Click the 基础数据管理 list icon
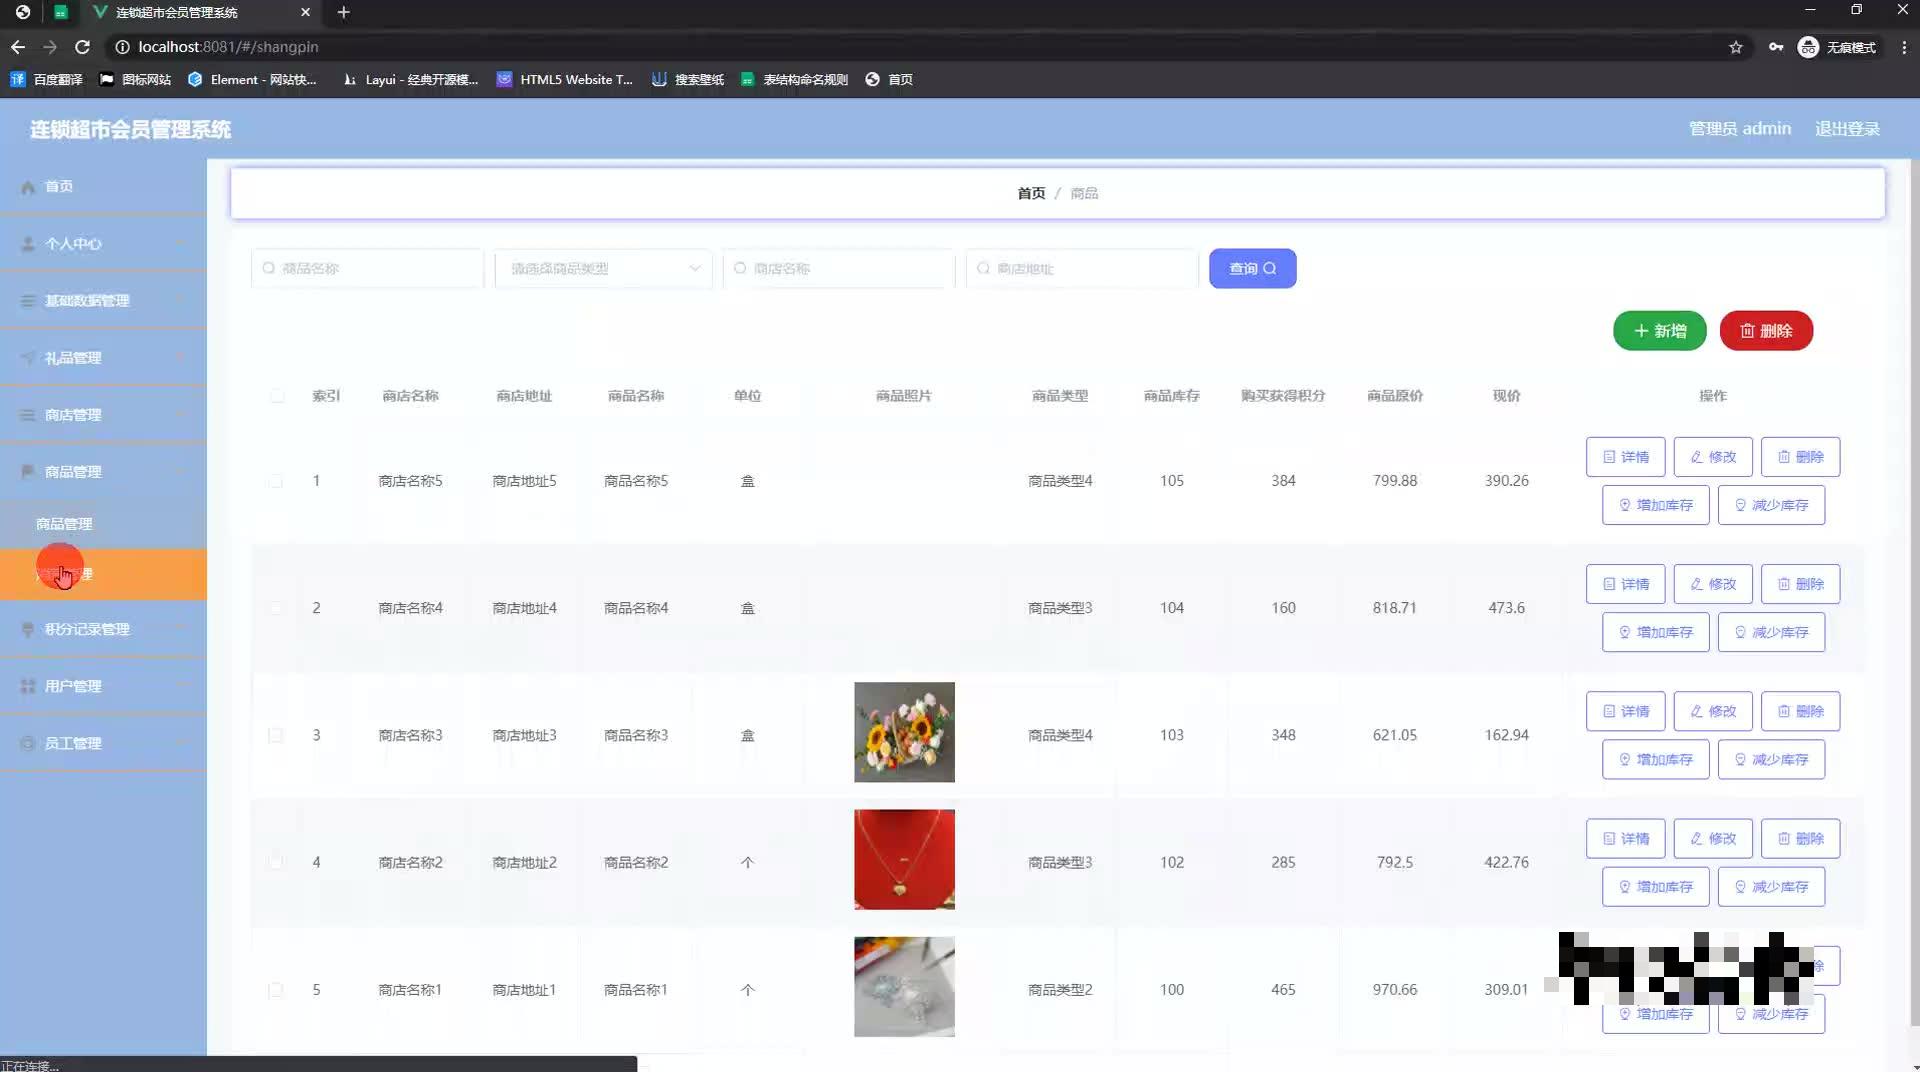The width and height of the screenshot is (1920, 1072). point(28,301)
